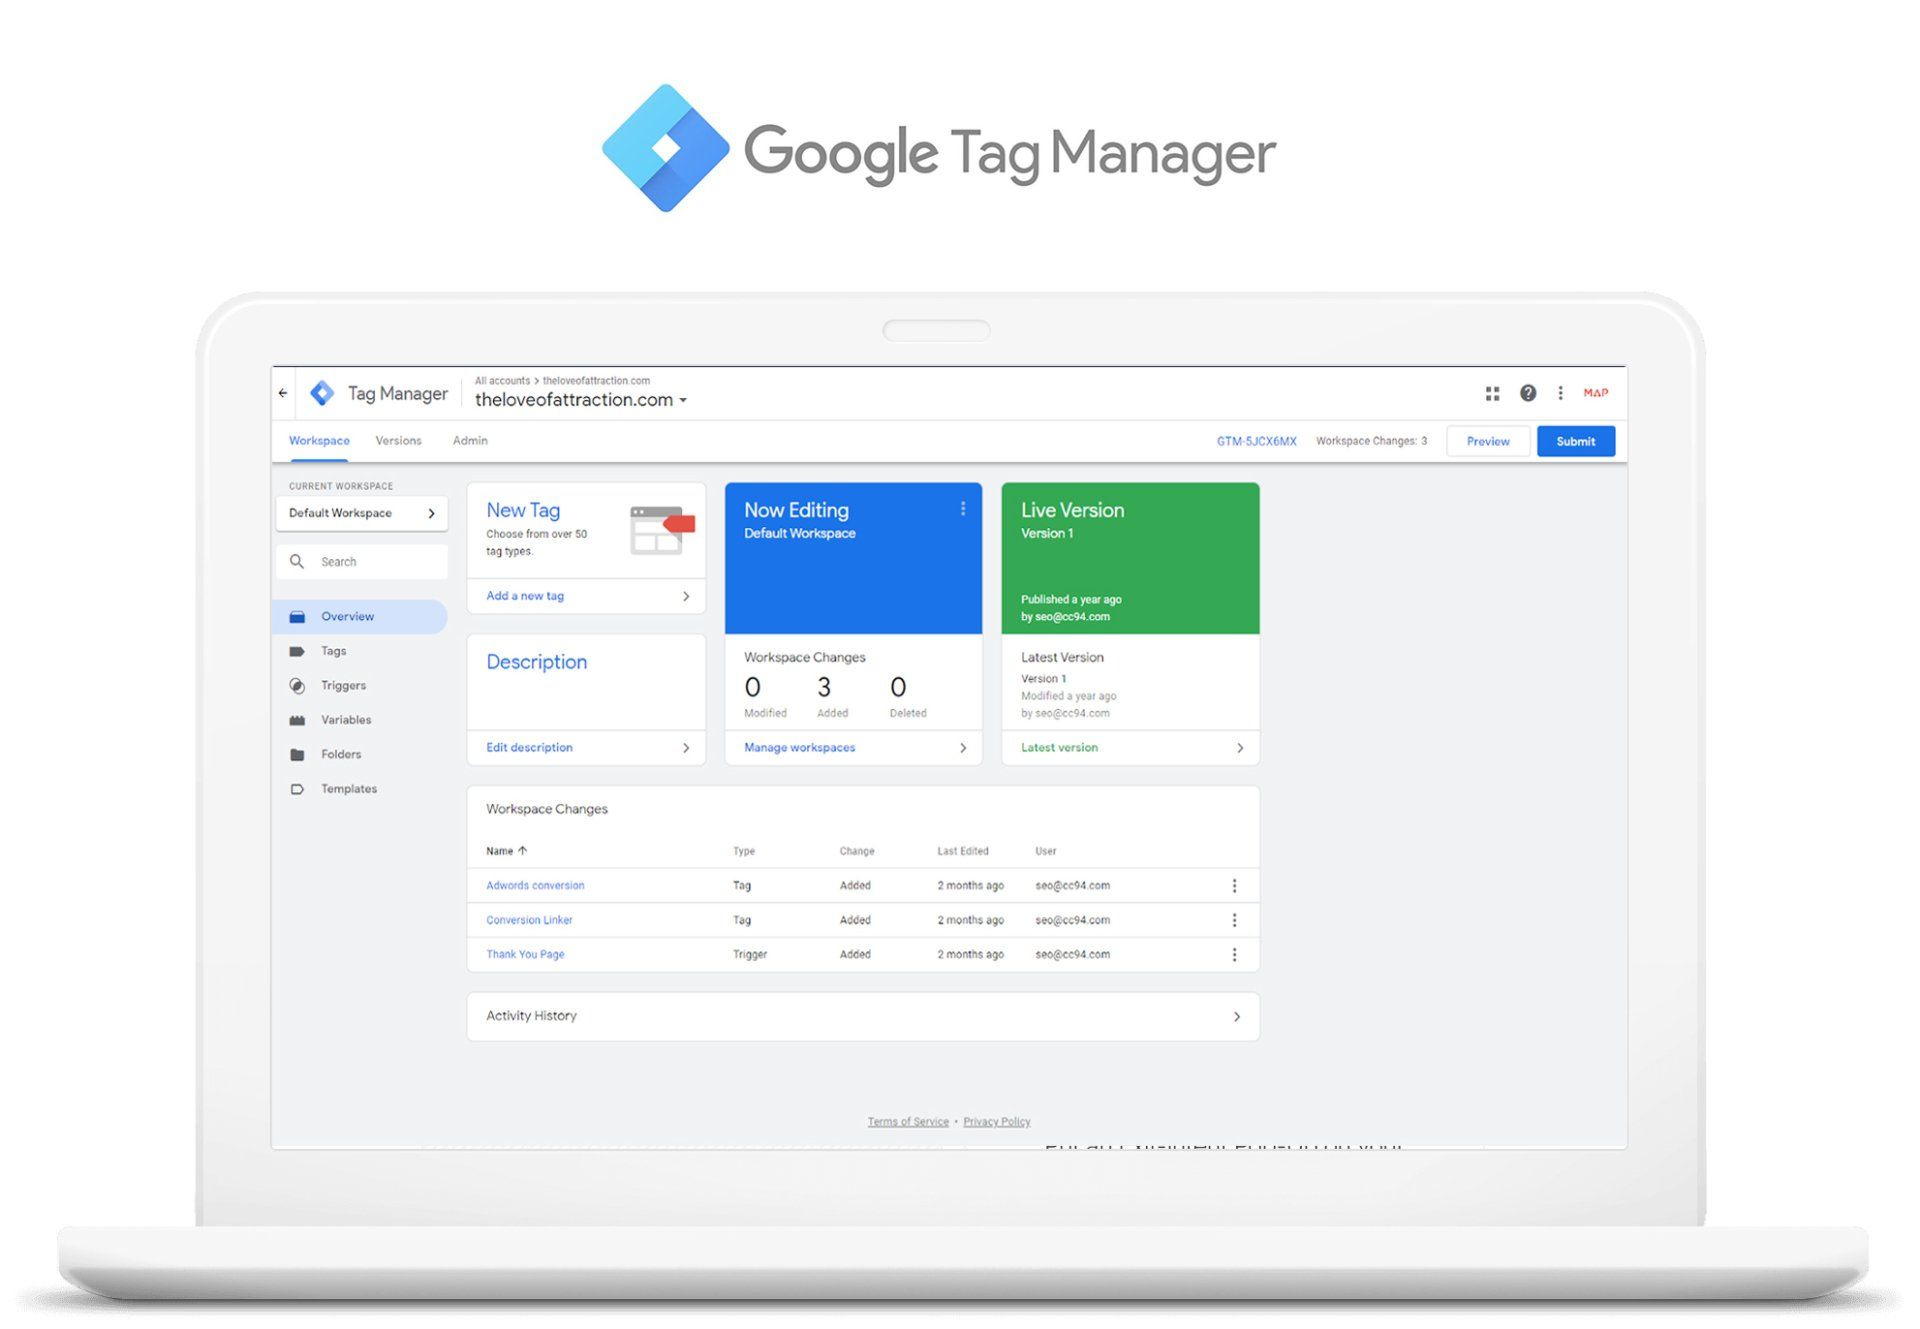This screenshot has width=1920, height=1329.
Task: Click the search magnifier icon in sidebar
Action: [x=297, y=562]
